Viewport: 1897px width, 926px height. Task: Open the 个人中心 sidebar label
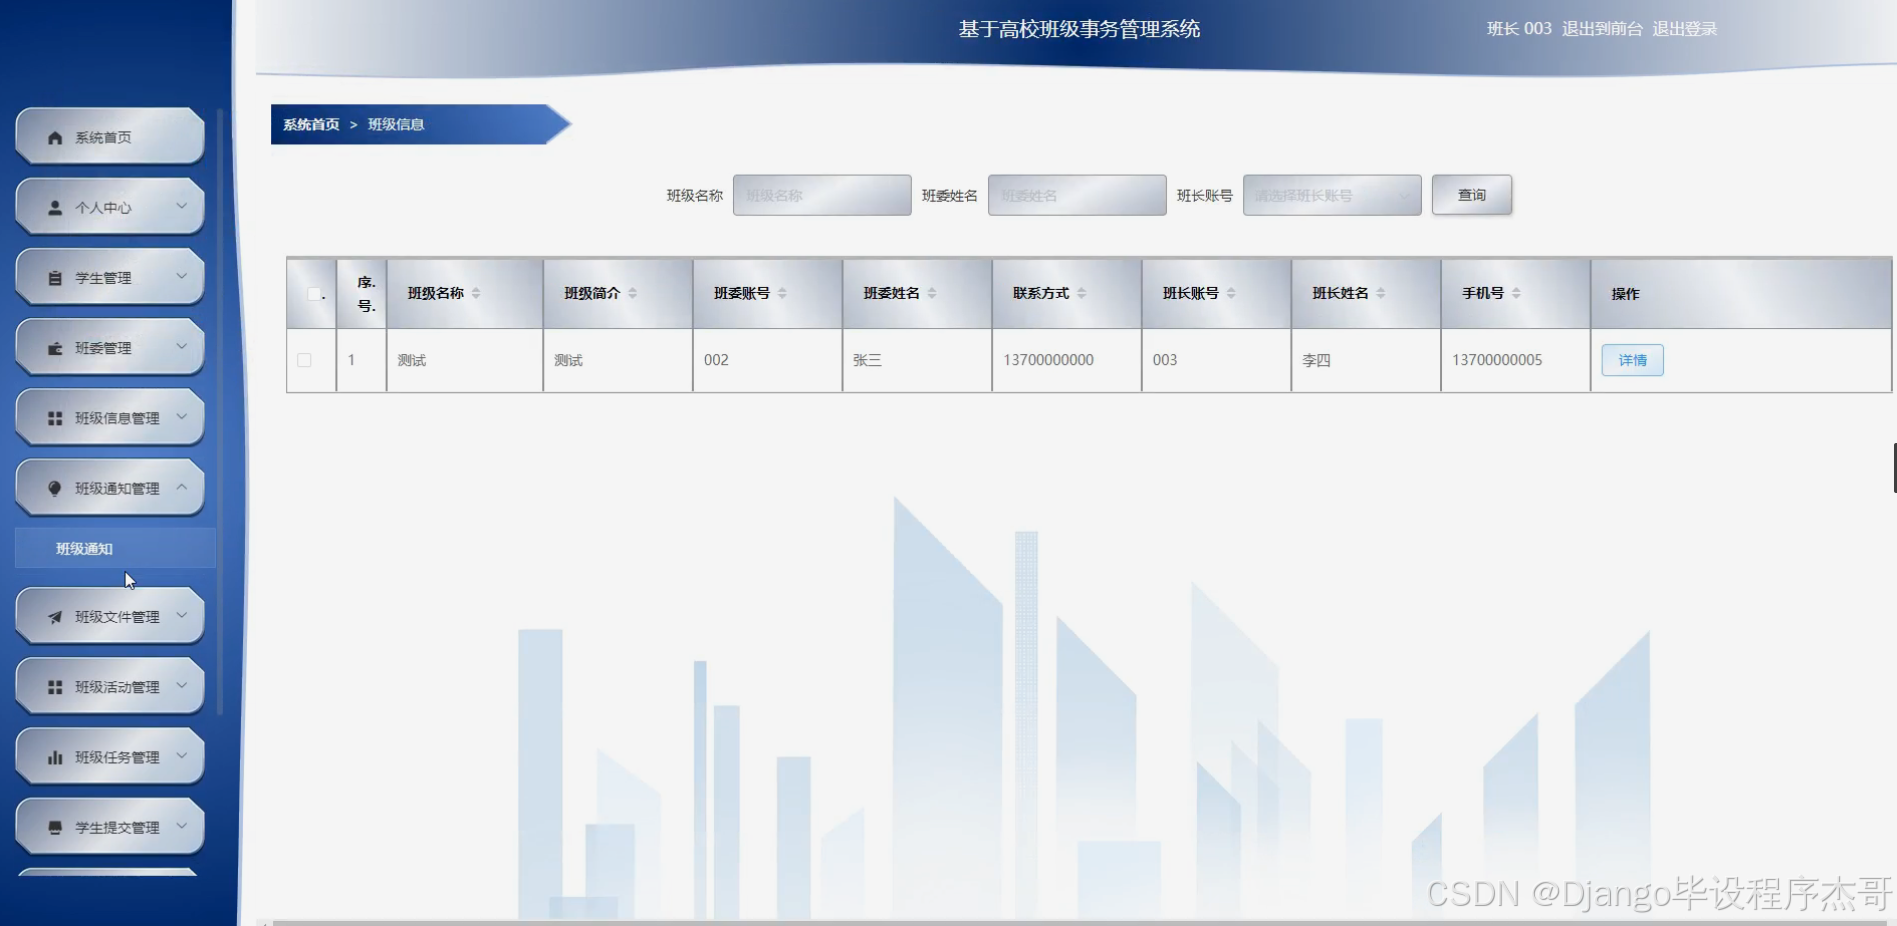[103, 208]
